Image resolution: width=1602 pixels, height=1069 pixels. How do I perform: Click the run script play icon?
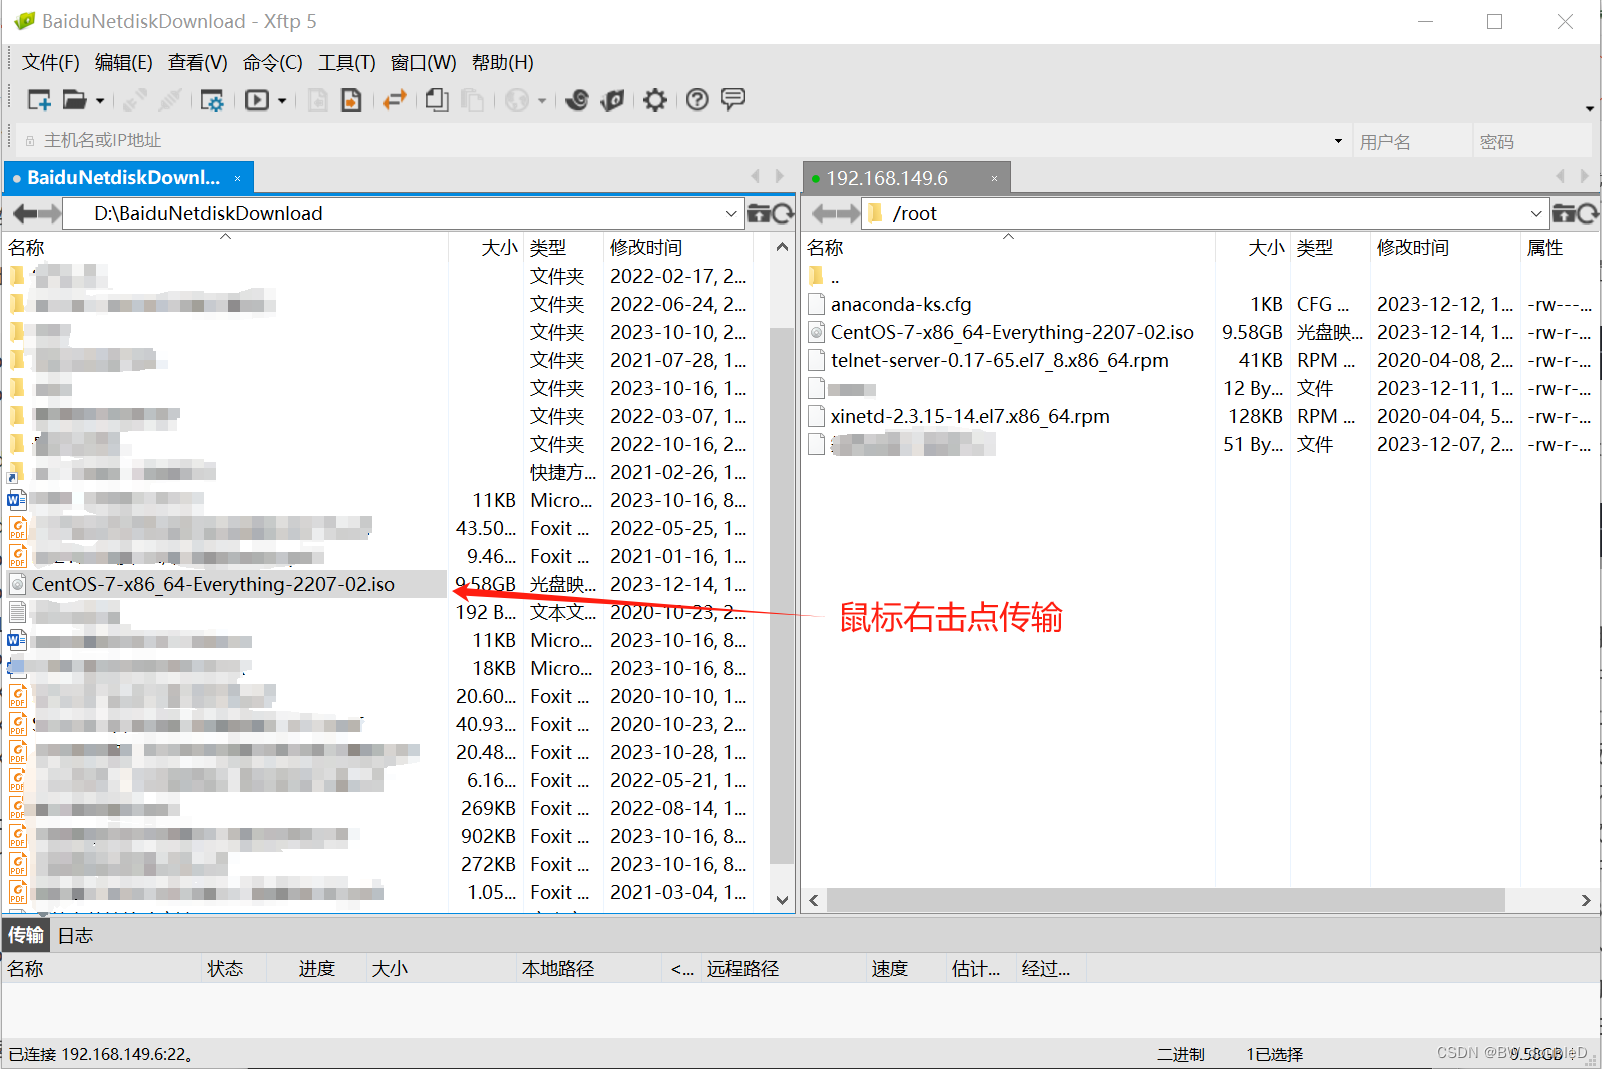click(x=257, y=100)
